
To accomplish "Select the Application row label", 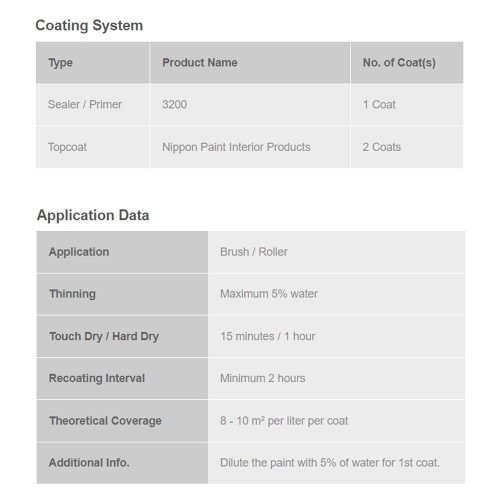I will (x=122, y=252).
